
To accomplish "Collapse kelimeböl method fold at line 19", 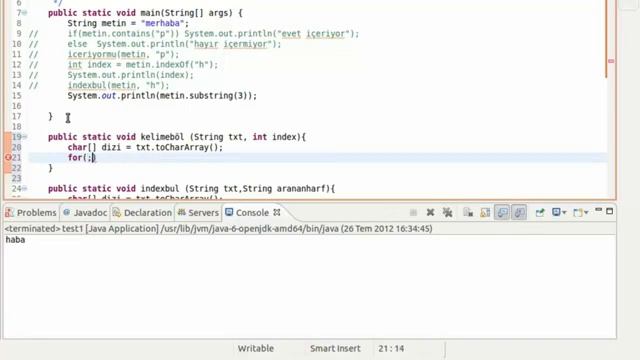I will click(x=25, y=137).
